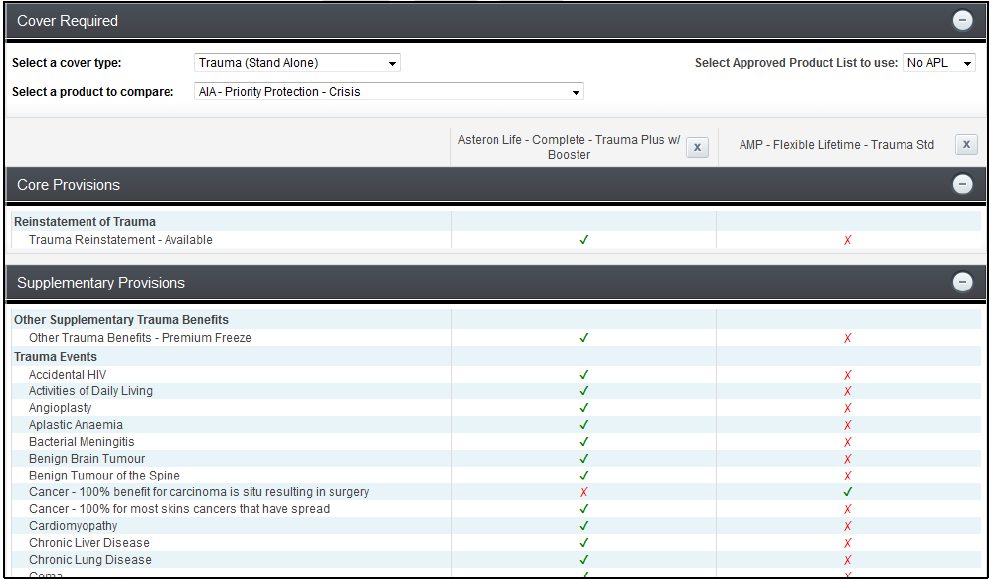Collapse the Supplementary Provisions section

tap(962, 282)
